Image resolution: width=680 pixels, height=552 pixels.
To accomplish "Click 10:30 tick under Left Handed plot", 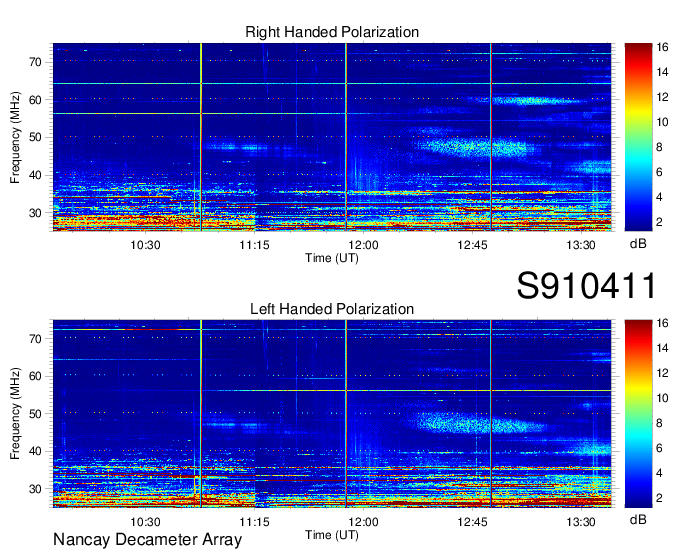I will pyautogui.click(x=145, y=522).
